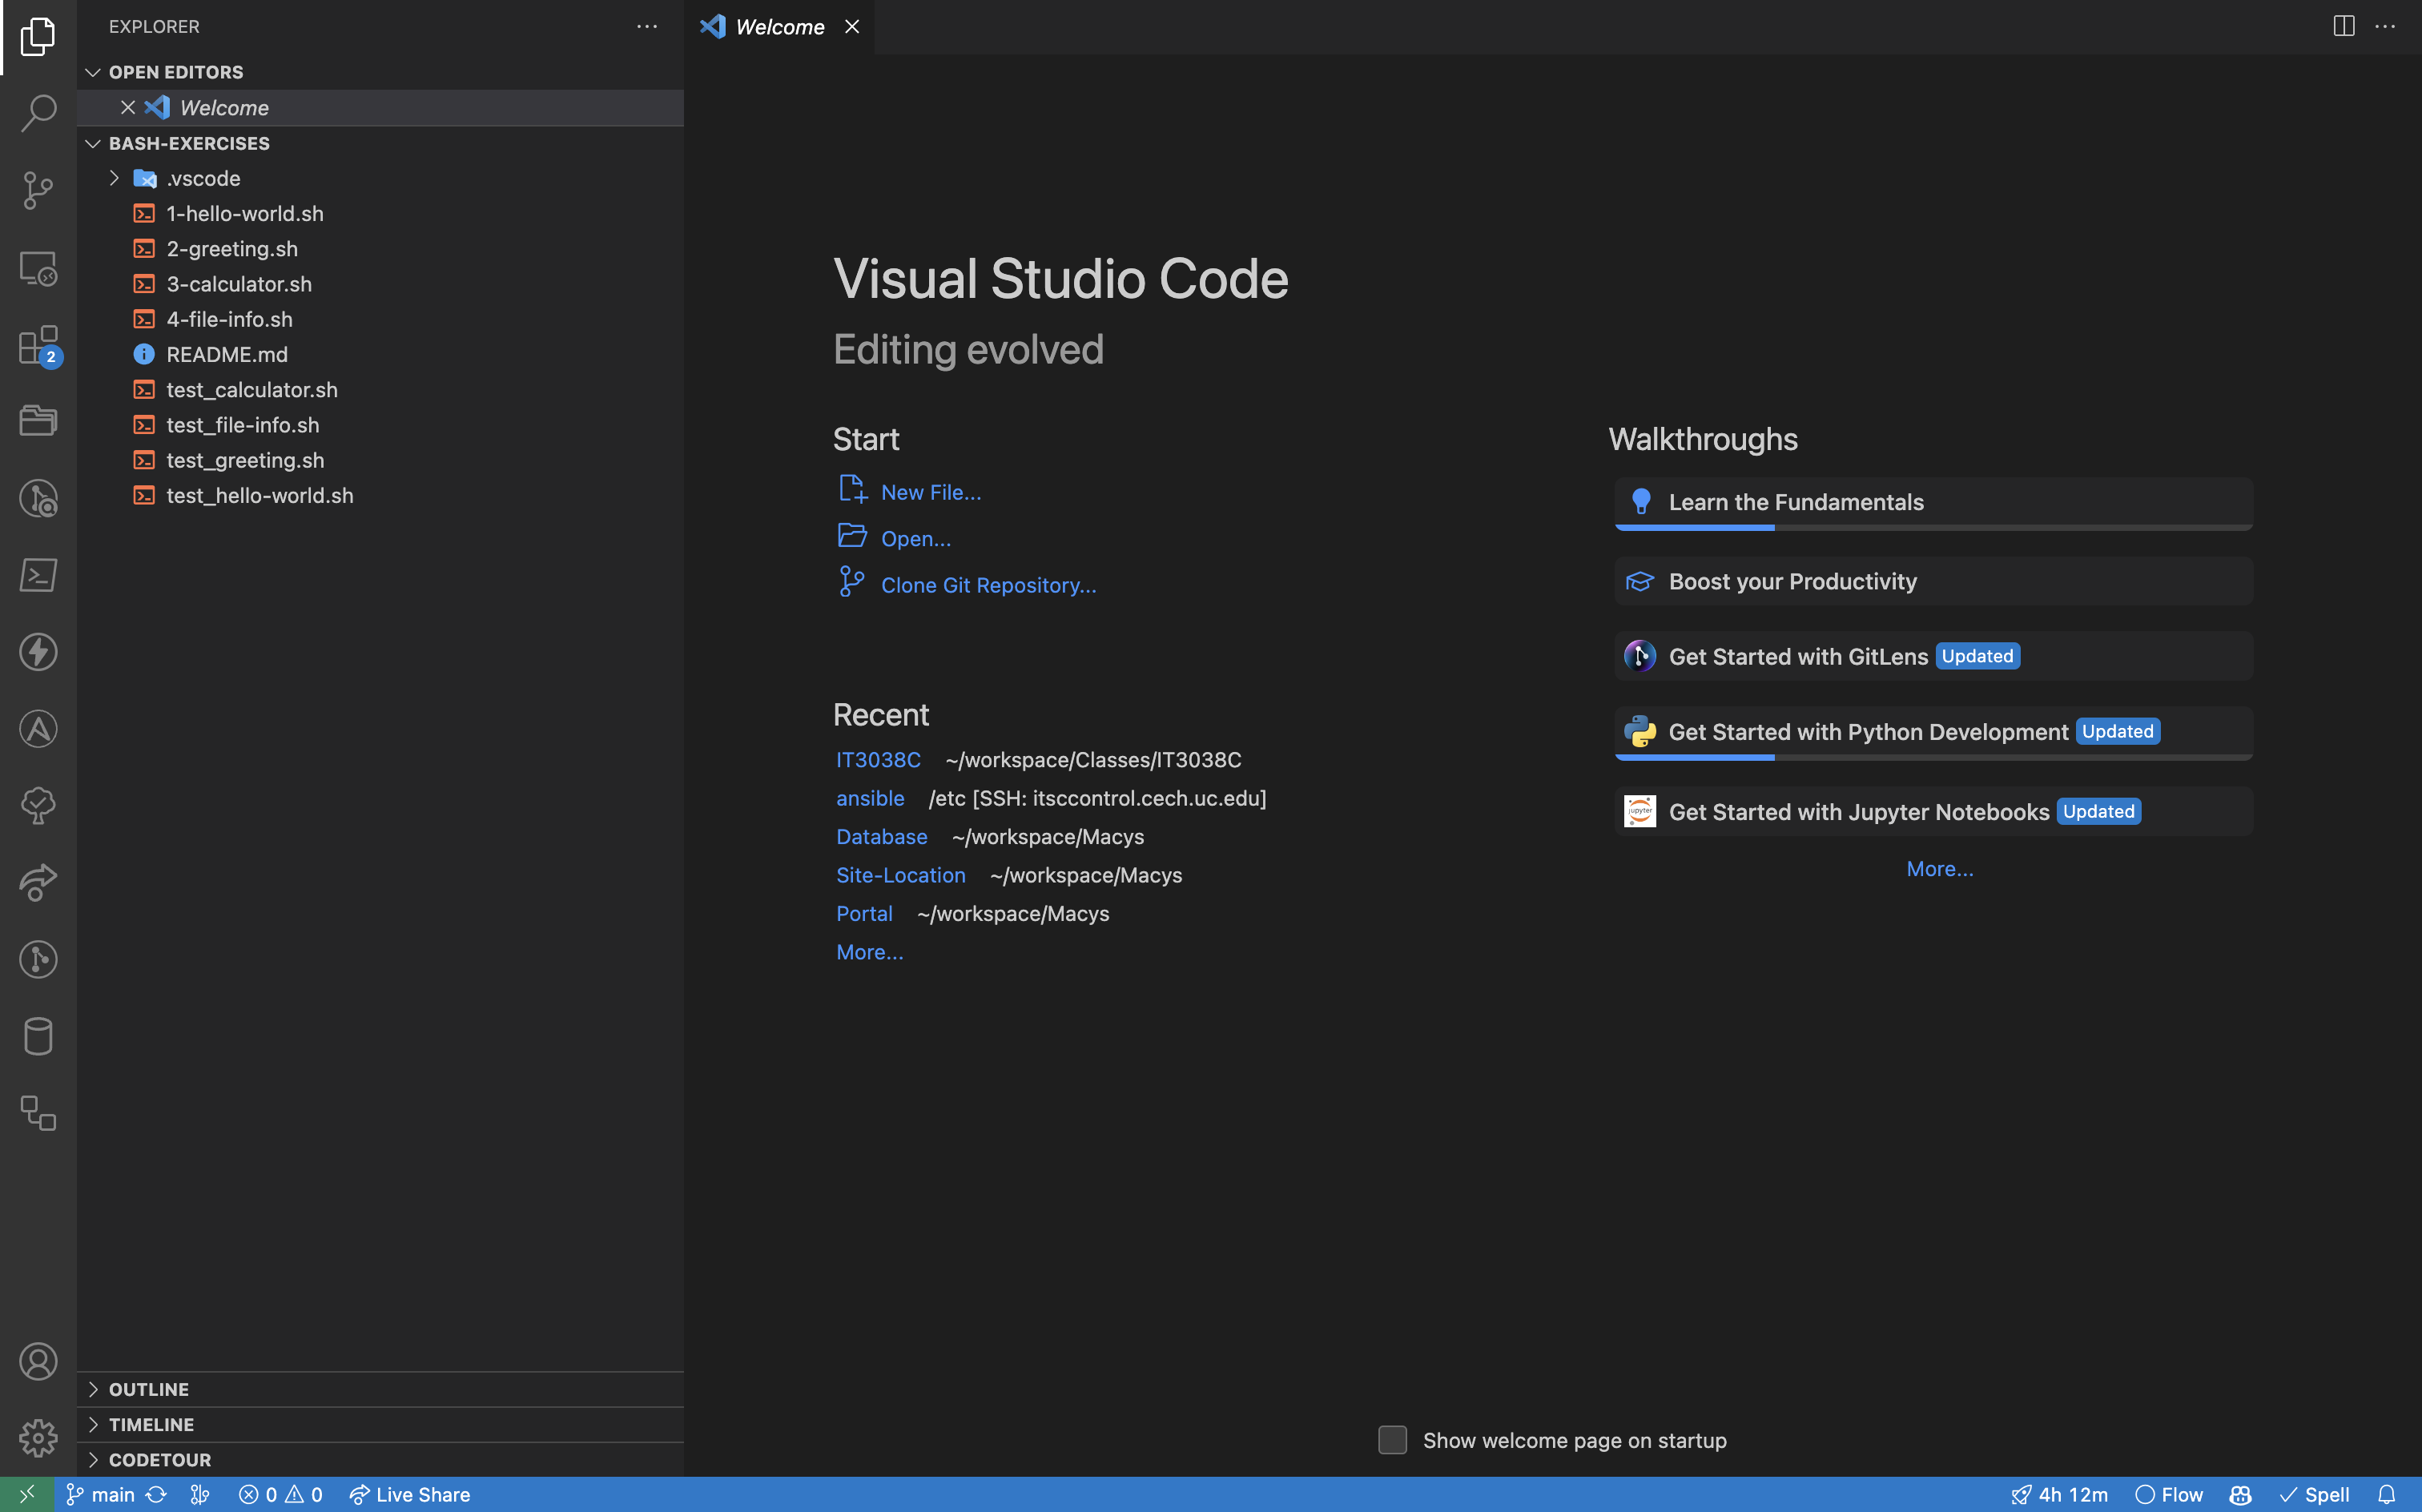Viewport: 2422px width, 1512px height.
Task: Open editor More Actions ellipsis at top right
Action: click(x=2385, y=26)
